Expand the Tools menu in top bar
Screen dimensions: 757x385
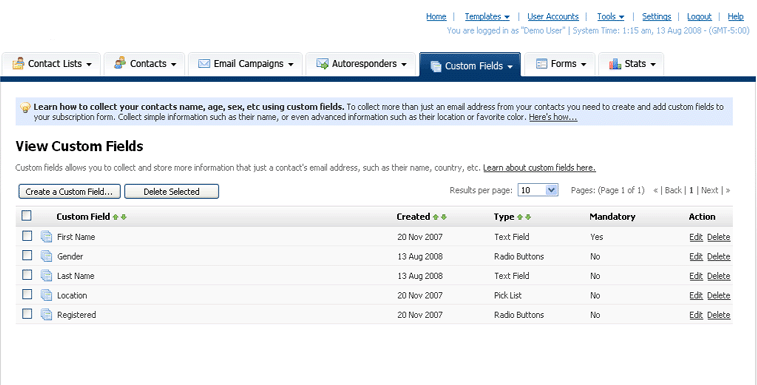610,16
